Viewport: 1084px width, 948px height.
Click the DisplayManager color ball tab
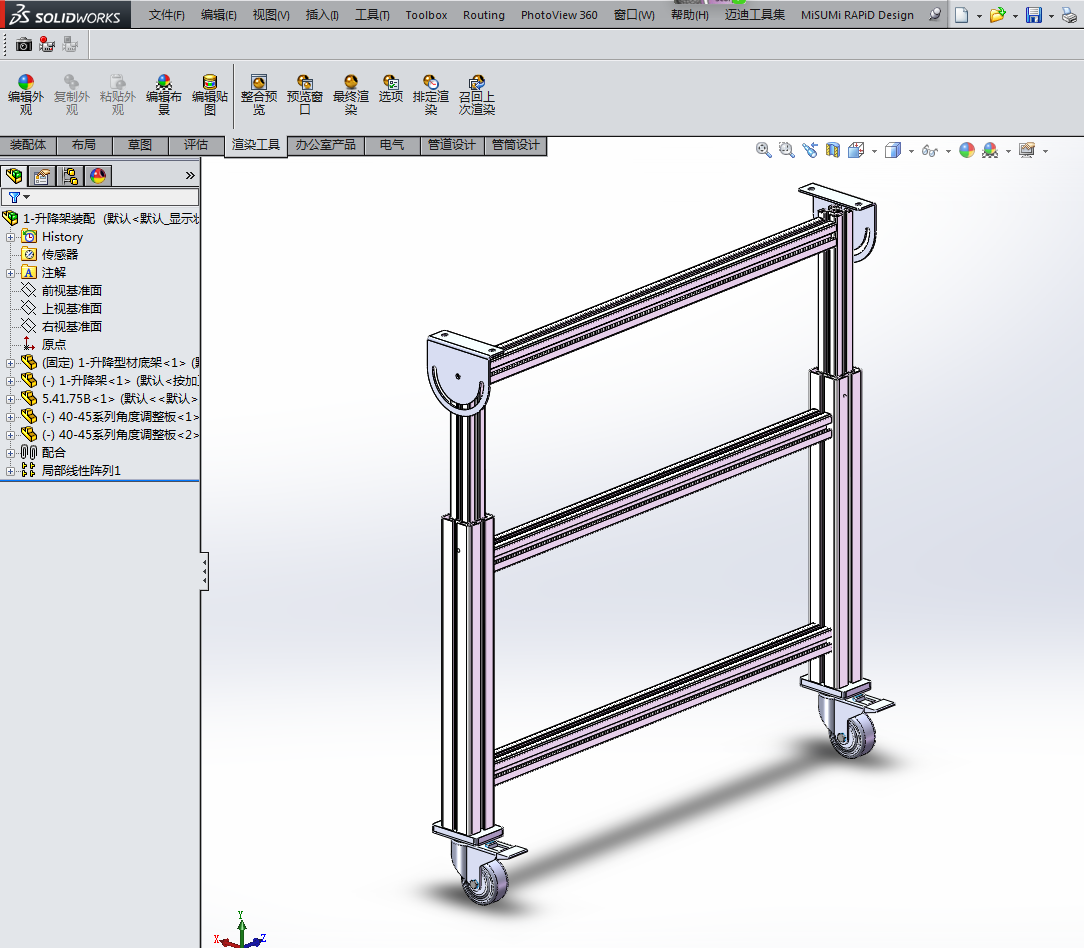point(98,177)
